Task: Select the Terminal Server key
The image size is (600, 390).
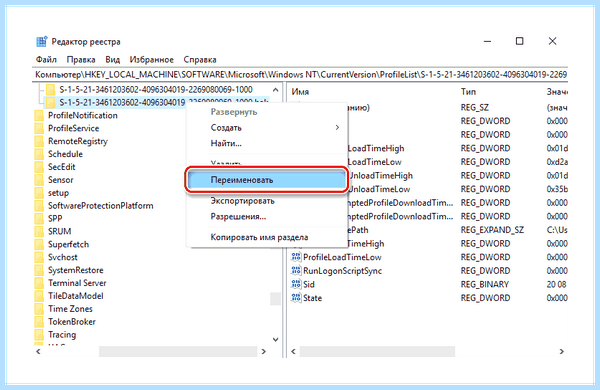Action: [77, 283]
